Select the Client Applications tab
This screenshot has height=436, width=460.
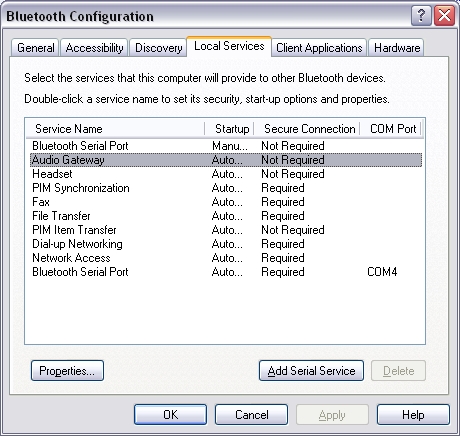319,48
